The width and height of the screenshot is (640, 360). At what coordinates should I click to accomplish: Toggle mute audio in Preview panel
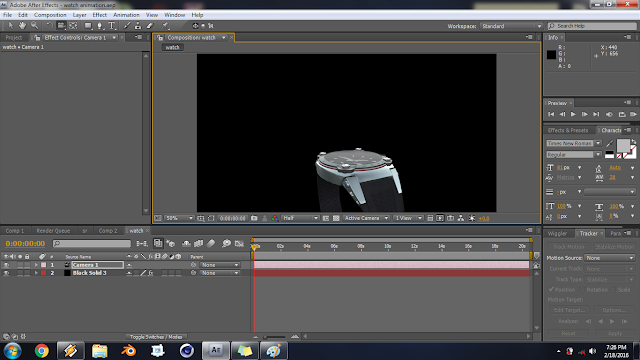pos(609,114)
